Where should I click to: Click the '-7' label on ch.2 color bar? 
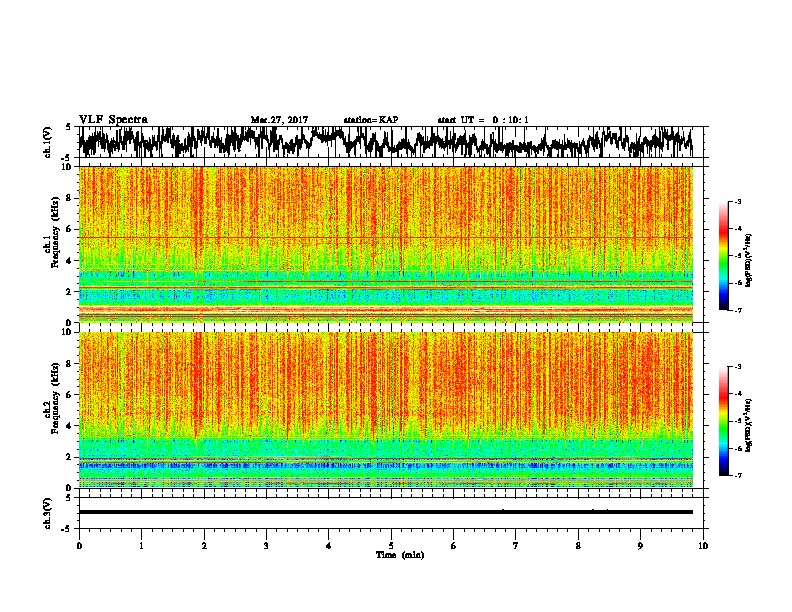[x=737, y=476]
